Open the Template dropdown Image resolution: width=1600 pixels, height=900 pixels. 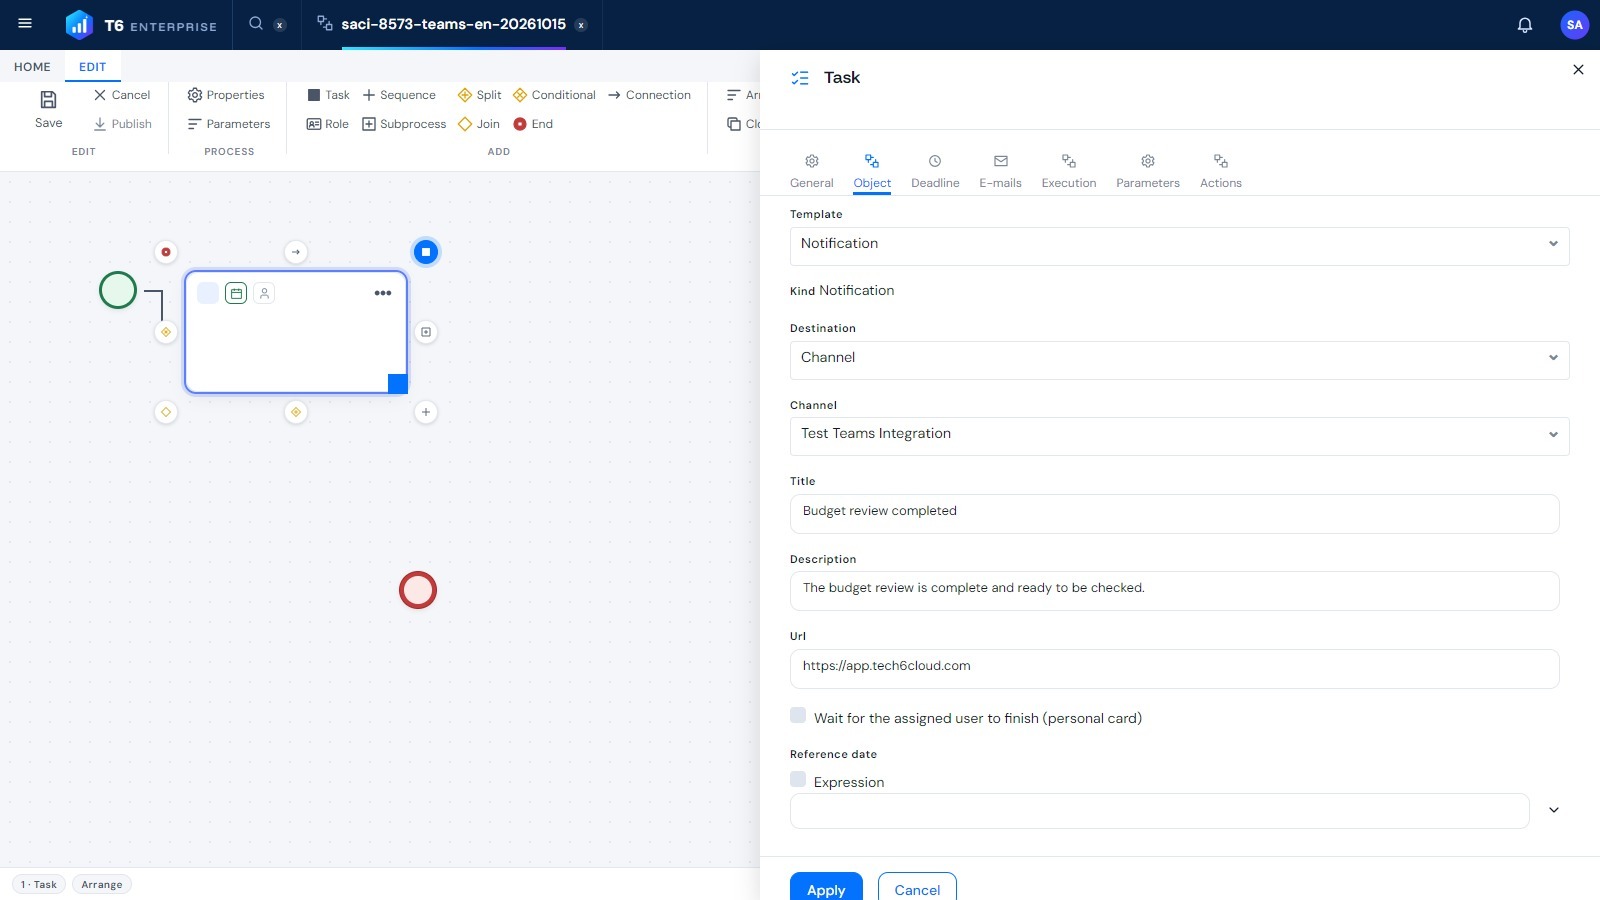[x=1179, y=246]
